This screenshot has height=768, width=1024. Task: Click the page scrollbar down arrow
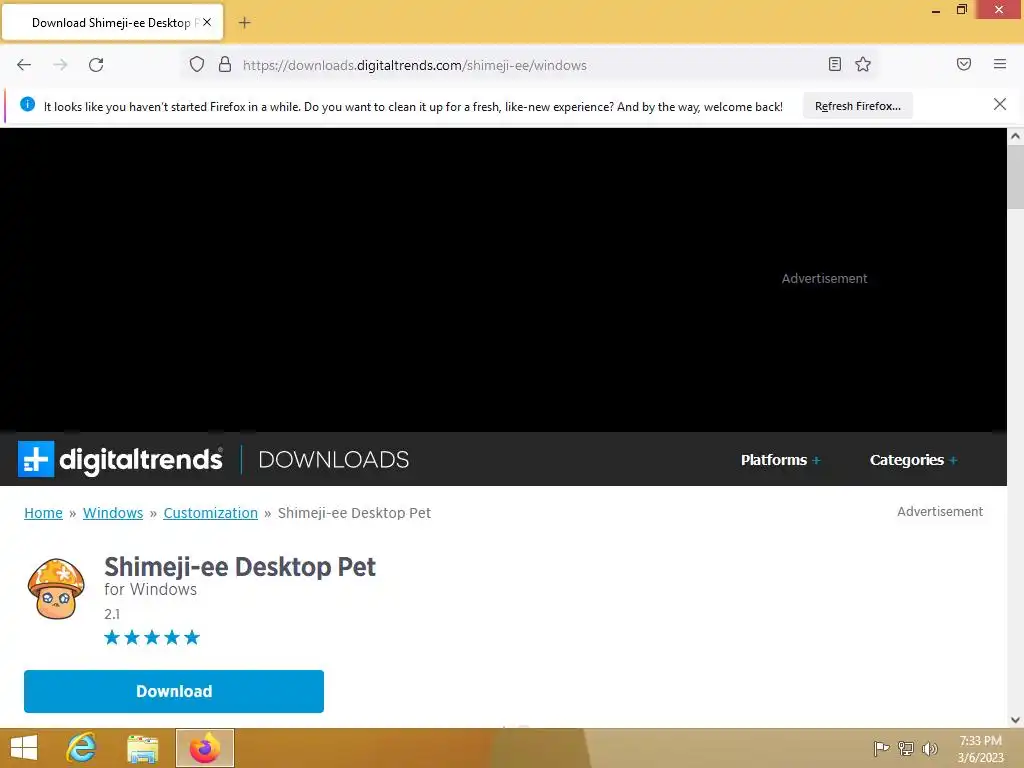(x=1015, y=720)
